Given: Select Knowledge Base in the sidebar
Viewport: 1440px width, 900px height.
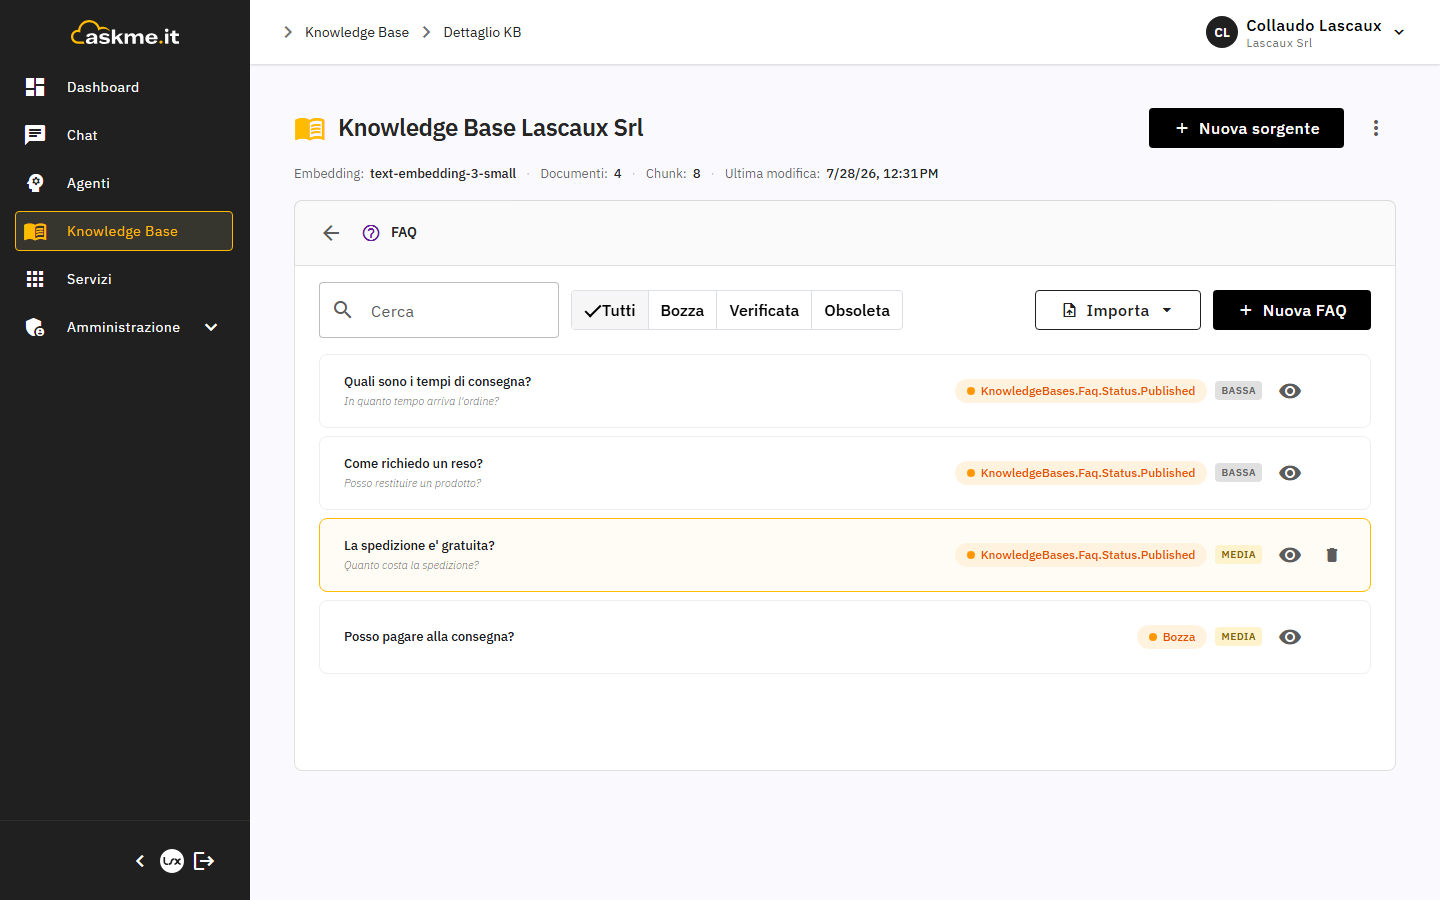Looking at the screenshot, I should (124, 231).
